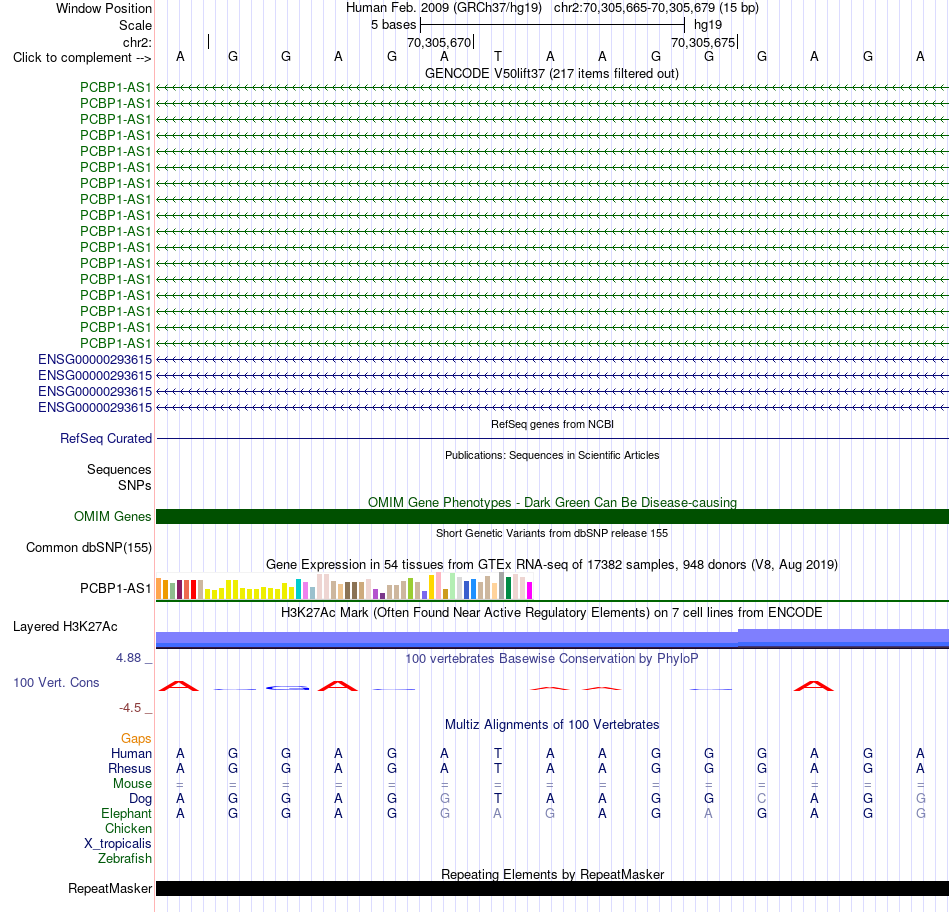Open the GENCODE V50lift37 track title
950x912 pixels.
coord(552,73)
